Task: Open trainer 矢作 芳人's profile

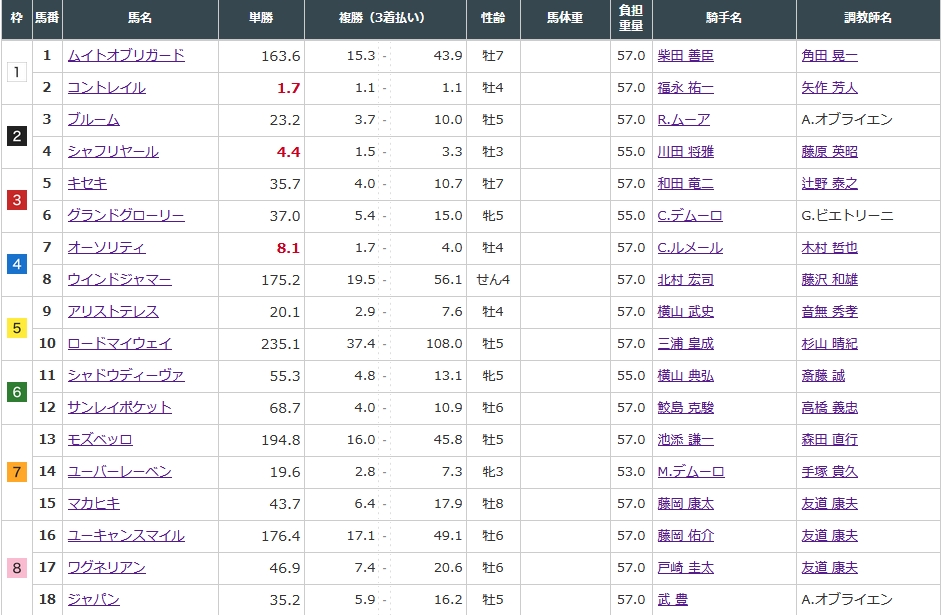Action: [x=829, y=88]
